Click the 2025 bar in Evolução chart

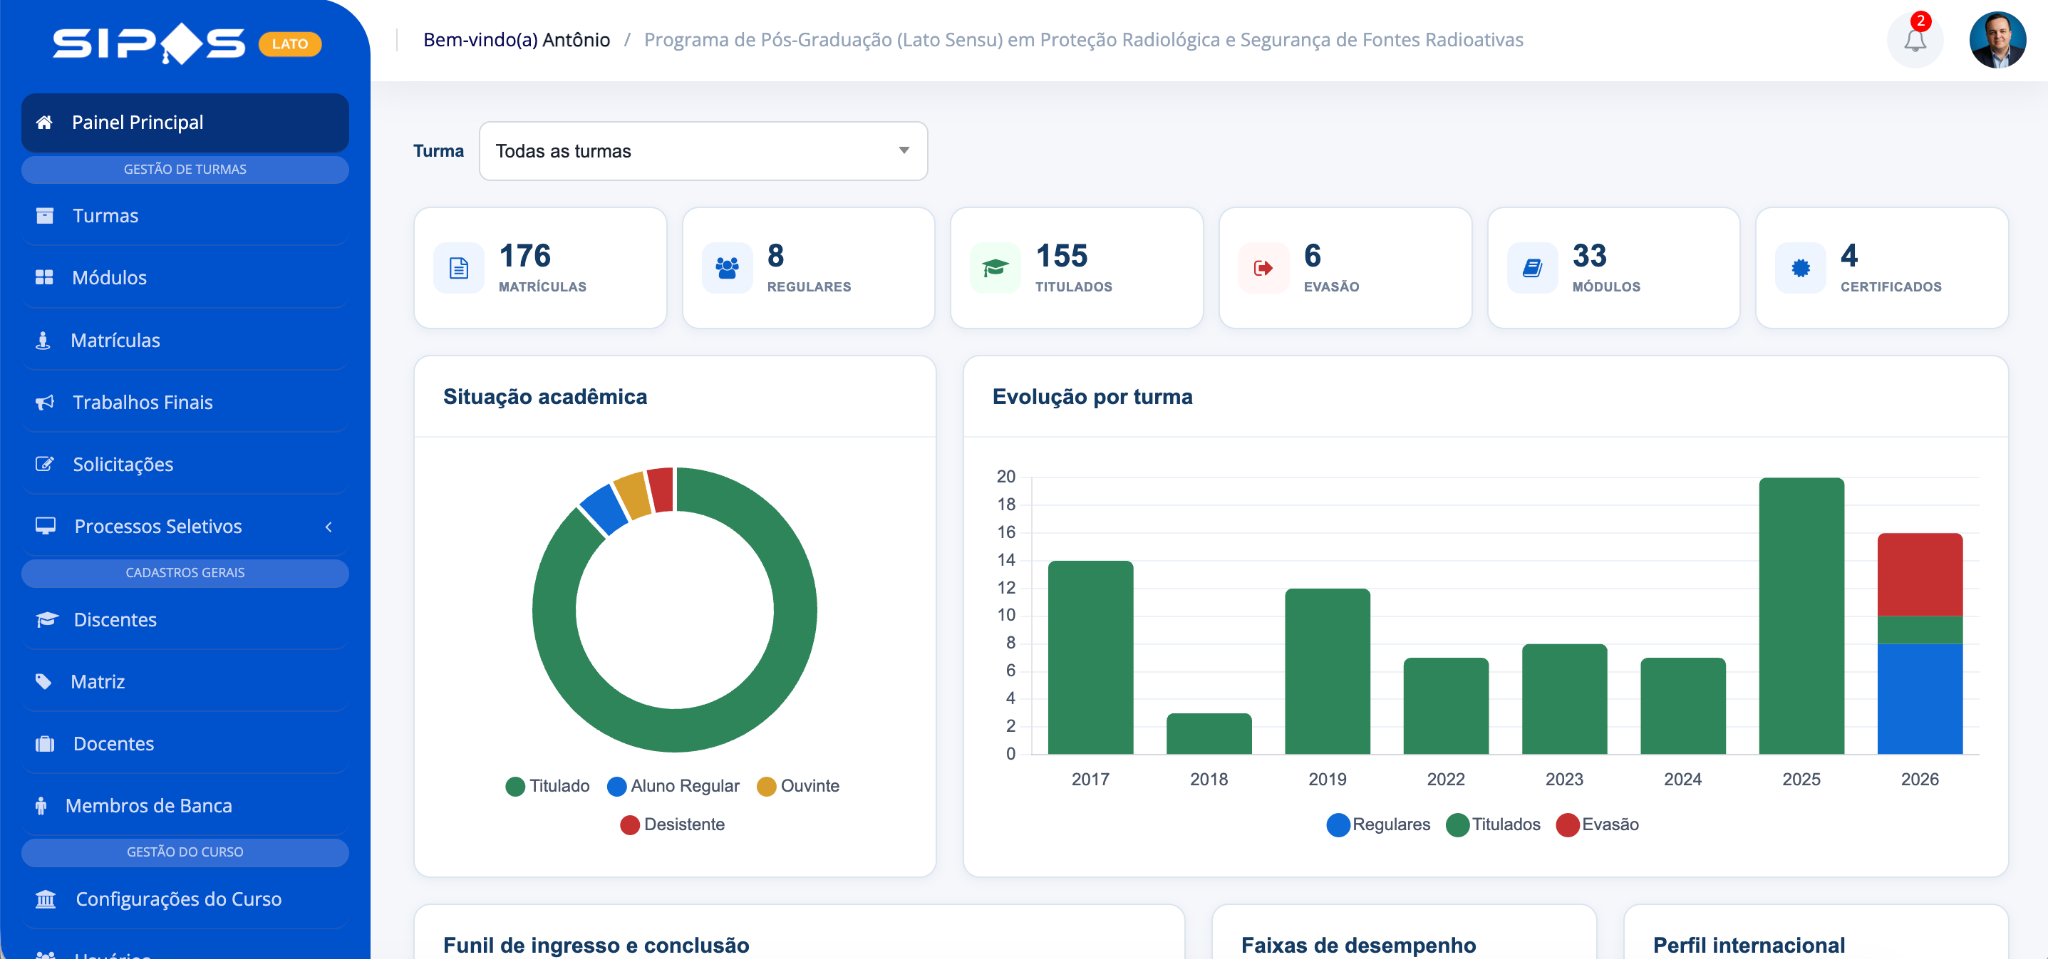tap(1801, 616)
